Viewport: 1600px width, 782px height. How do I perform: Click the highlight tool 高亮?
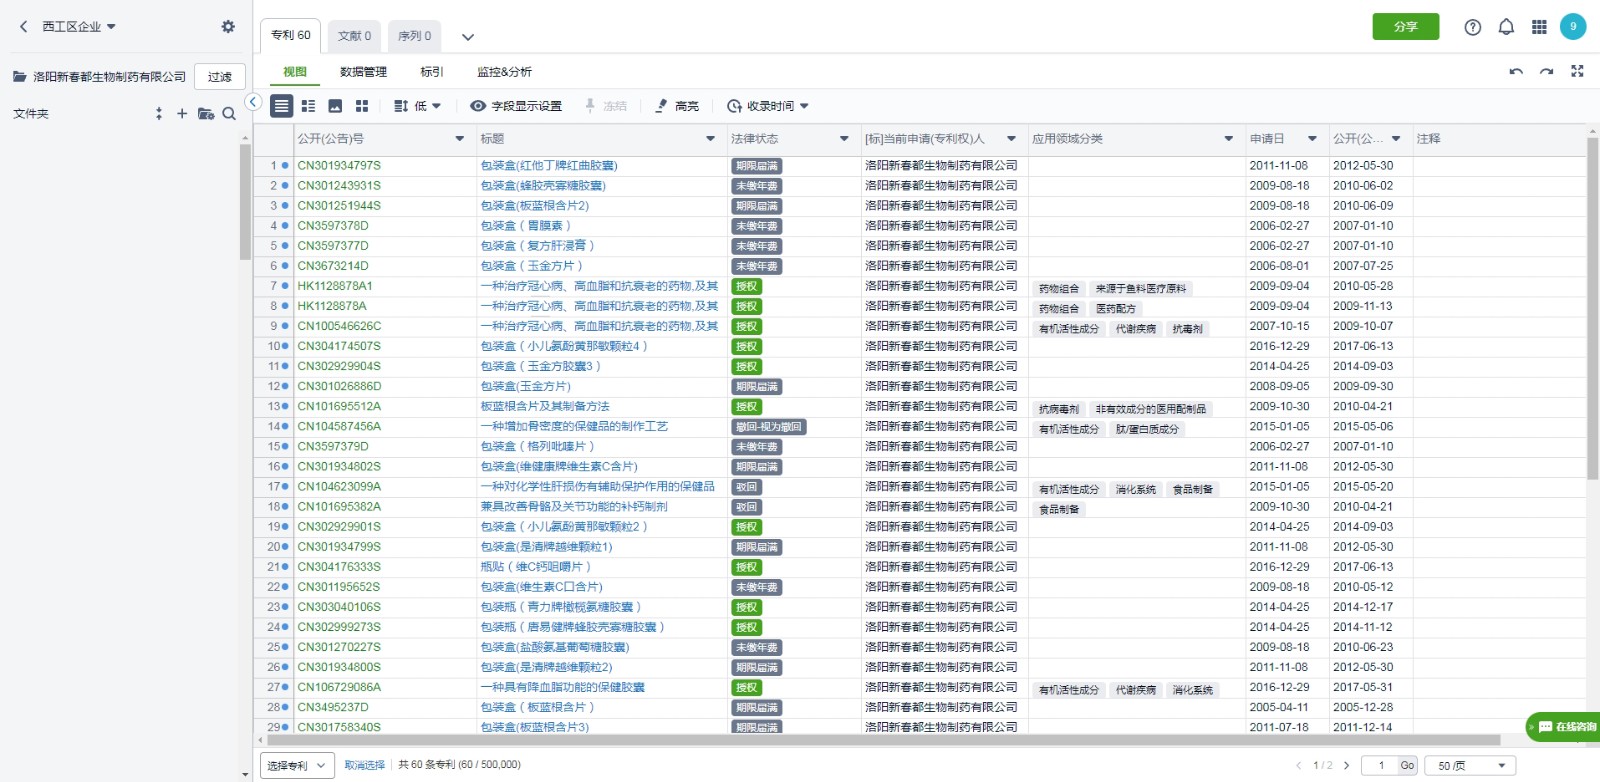pos(676,106)
